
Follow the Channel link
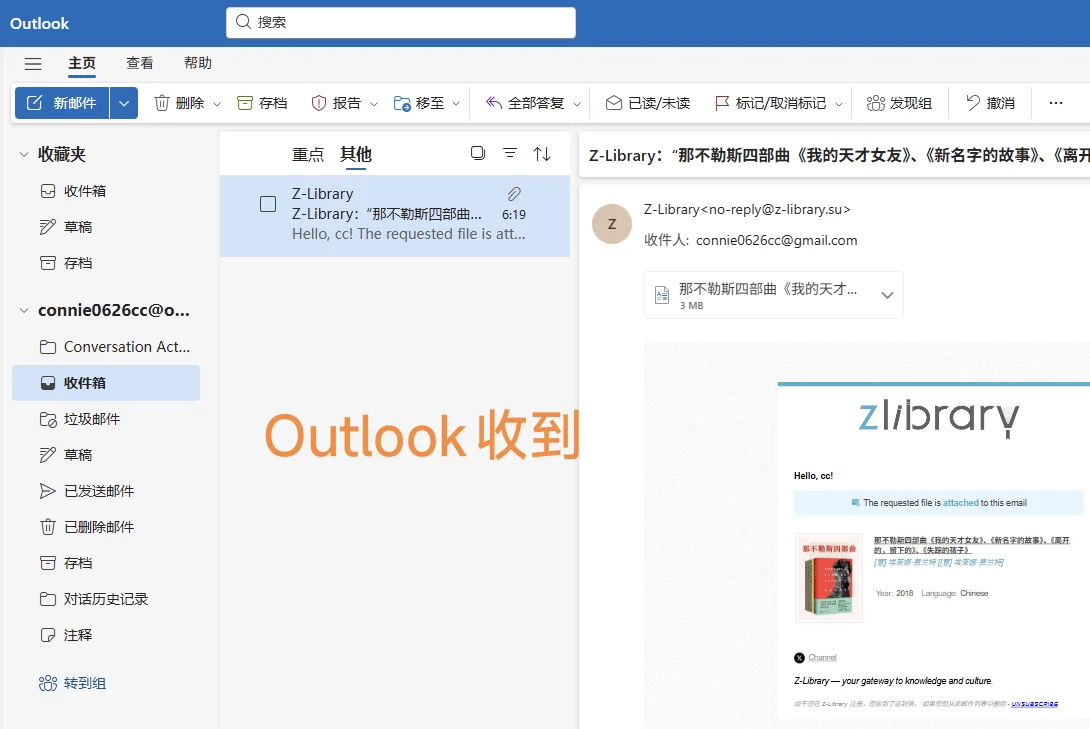point(822,657)
